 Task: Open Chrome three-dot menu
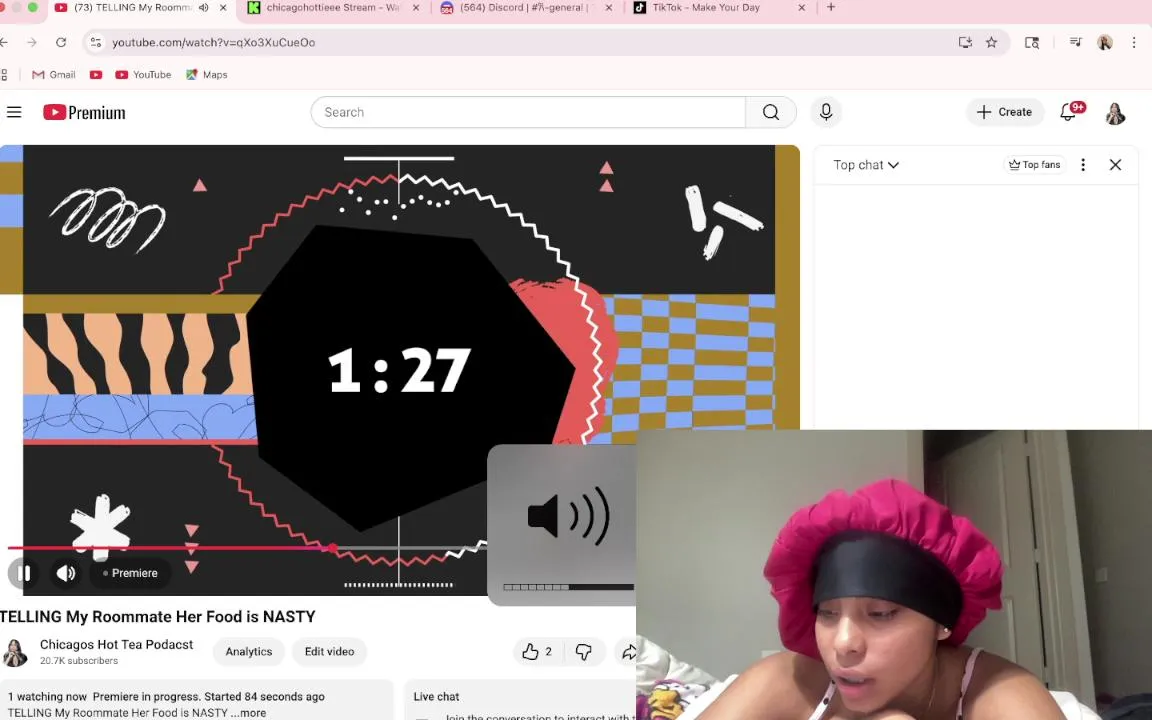[x=1134, y=43]
